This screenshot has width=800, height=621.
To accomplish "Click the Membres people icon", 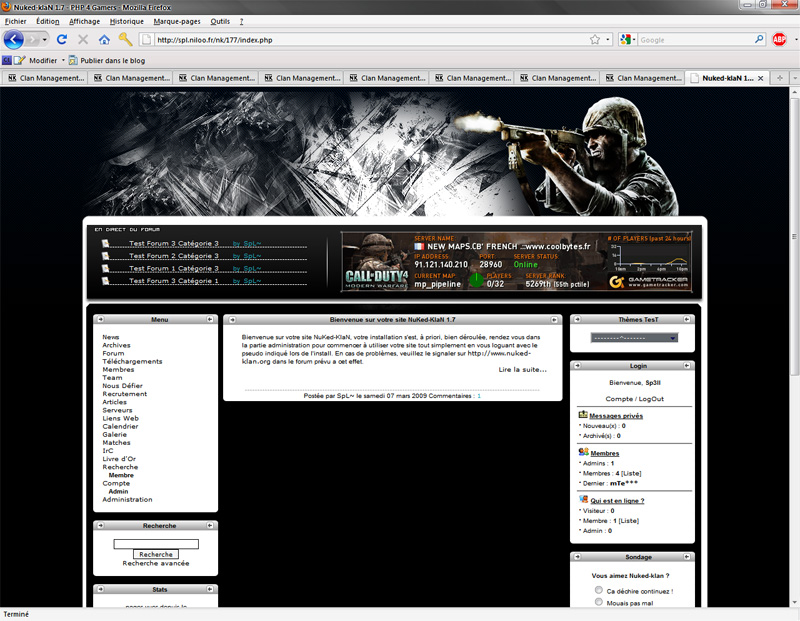I will tap(583, 453).
